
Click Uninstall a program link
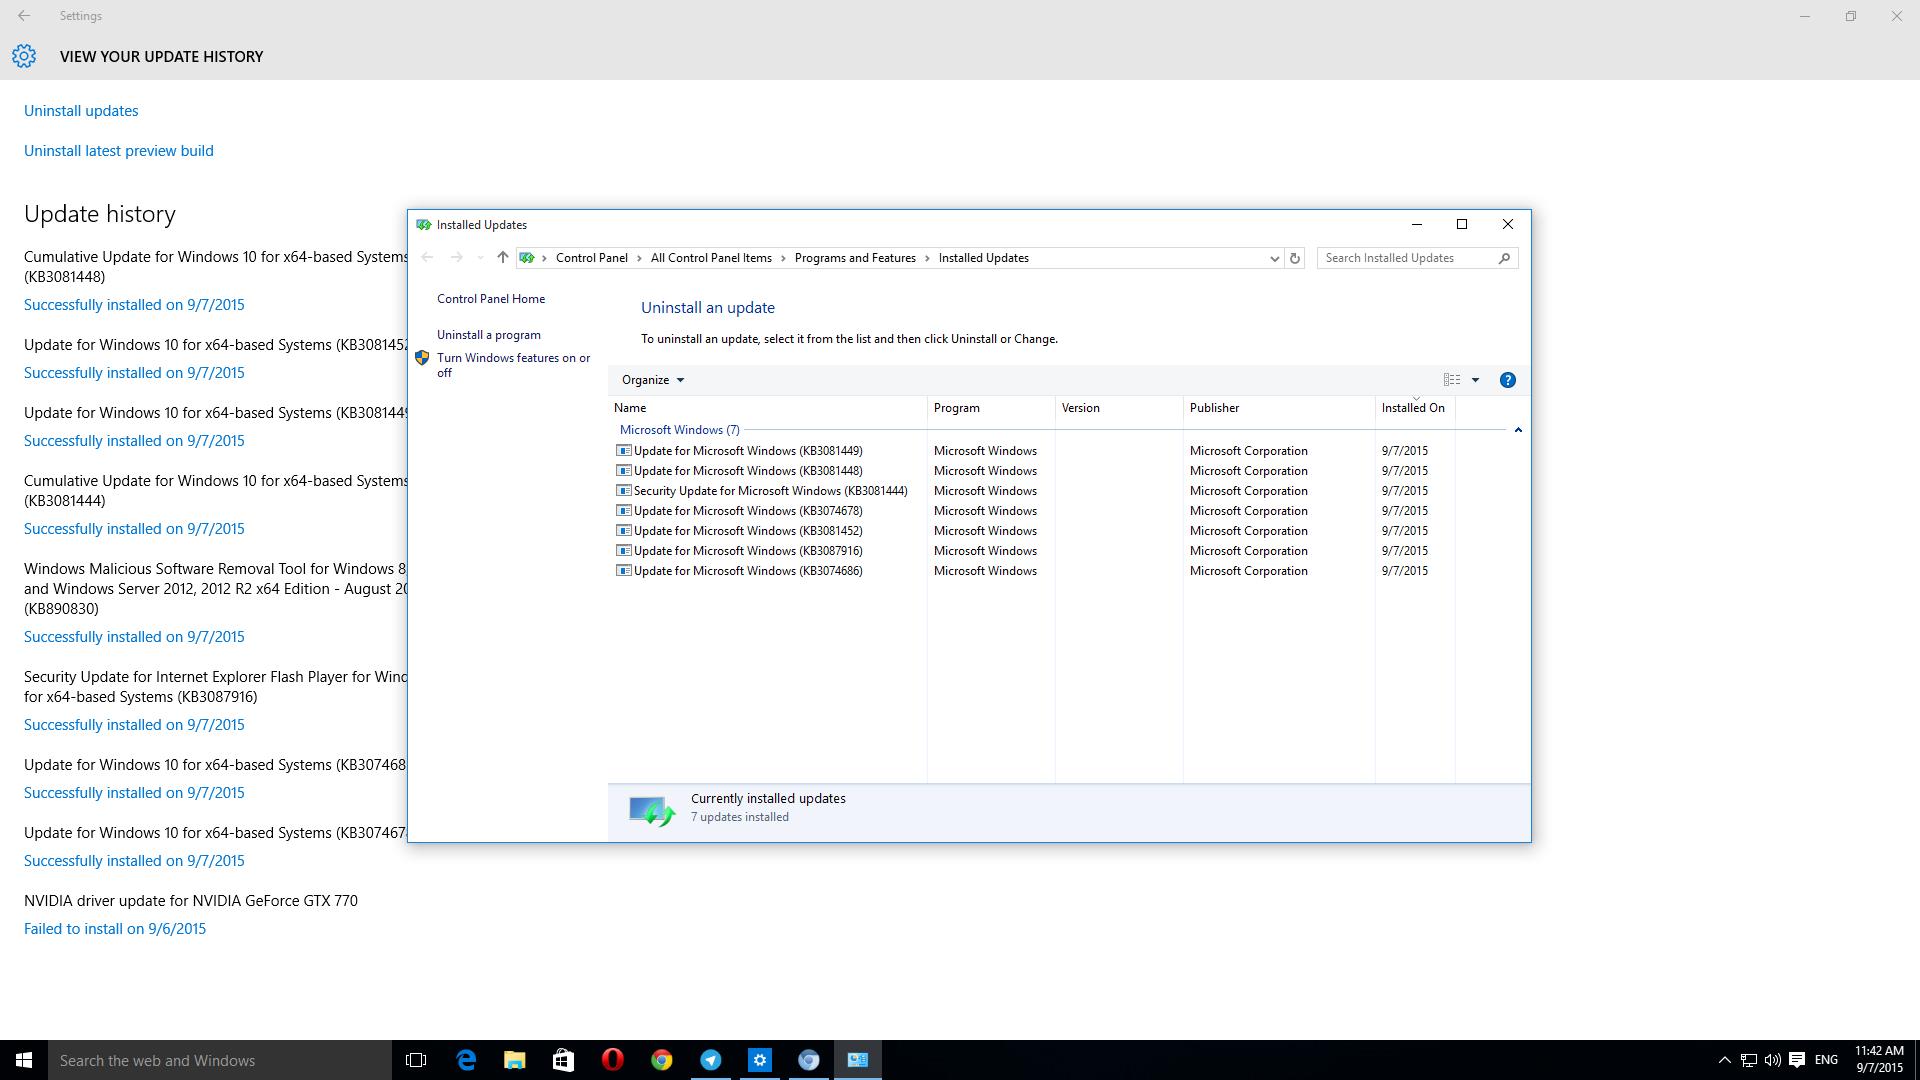pyautogui.click(x=489, y=335)
